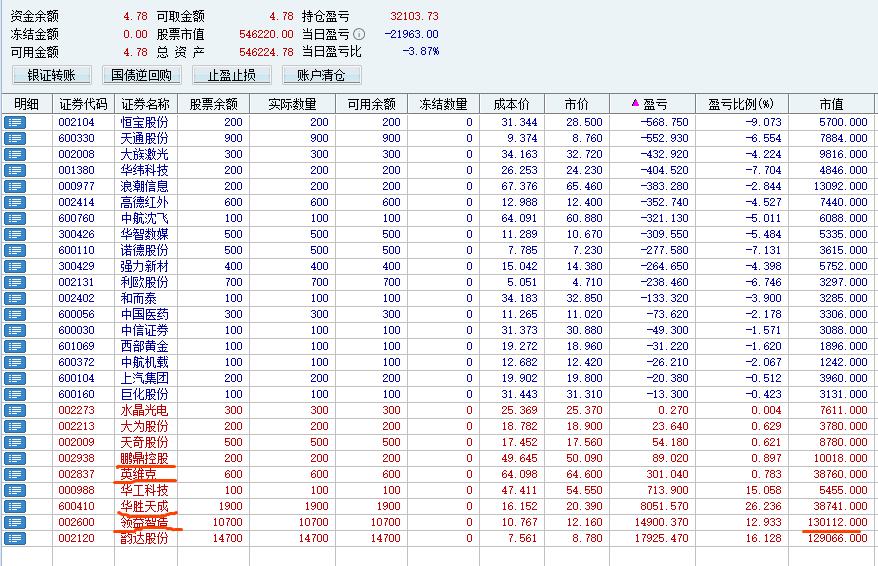This screenshot has height=566, width=878.
Task: Open detail icon for 华工科技 row
Action: [15, 490]
